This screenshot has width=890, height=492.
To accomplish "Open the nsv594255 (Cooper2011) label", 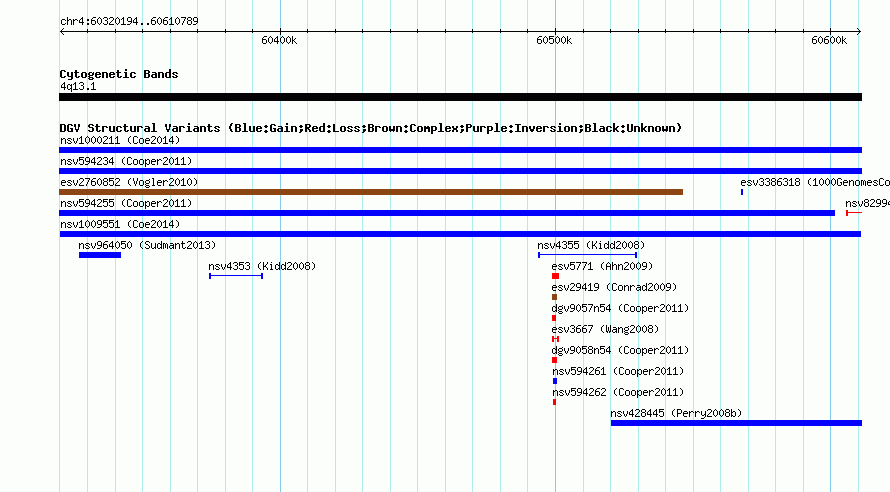I will pyautogui.click(x=126, y=203).
